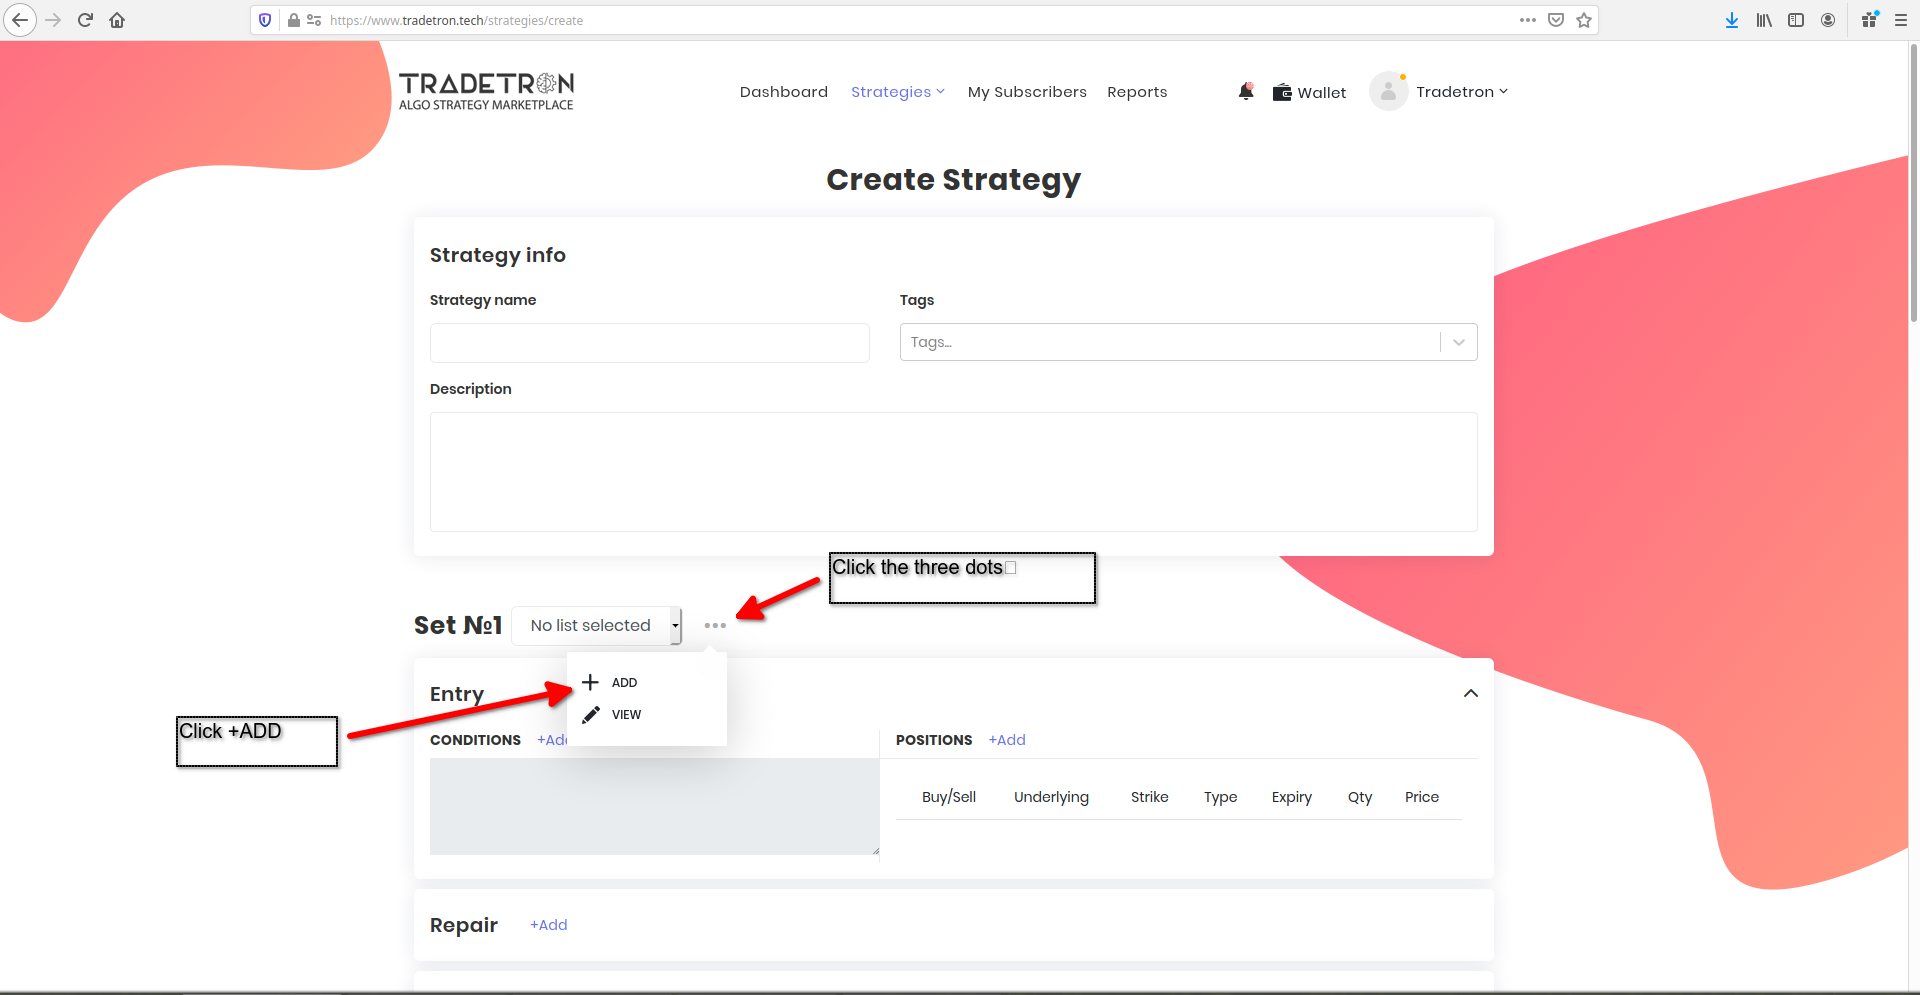The image size is (1920, 995).
Task: Open the Dashboard page
Action: (783, 92)
